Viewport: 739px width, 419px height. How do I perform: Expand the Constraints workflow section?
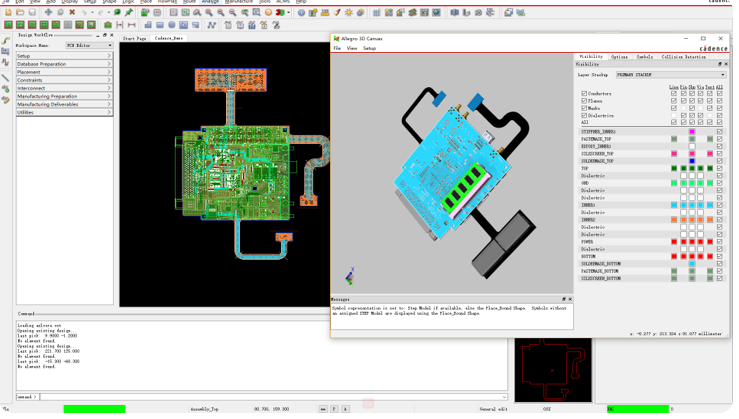click(x=64, y=80)
